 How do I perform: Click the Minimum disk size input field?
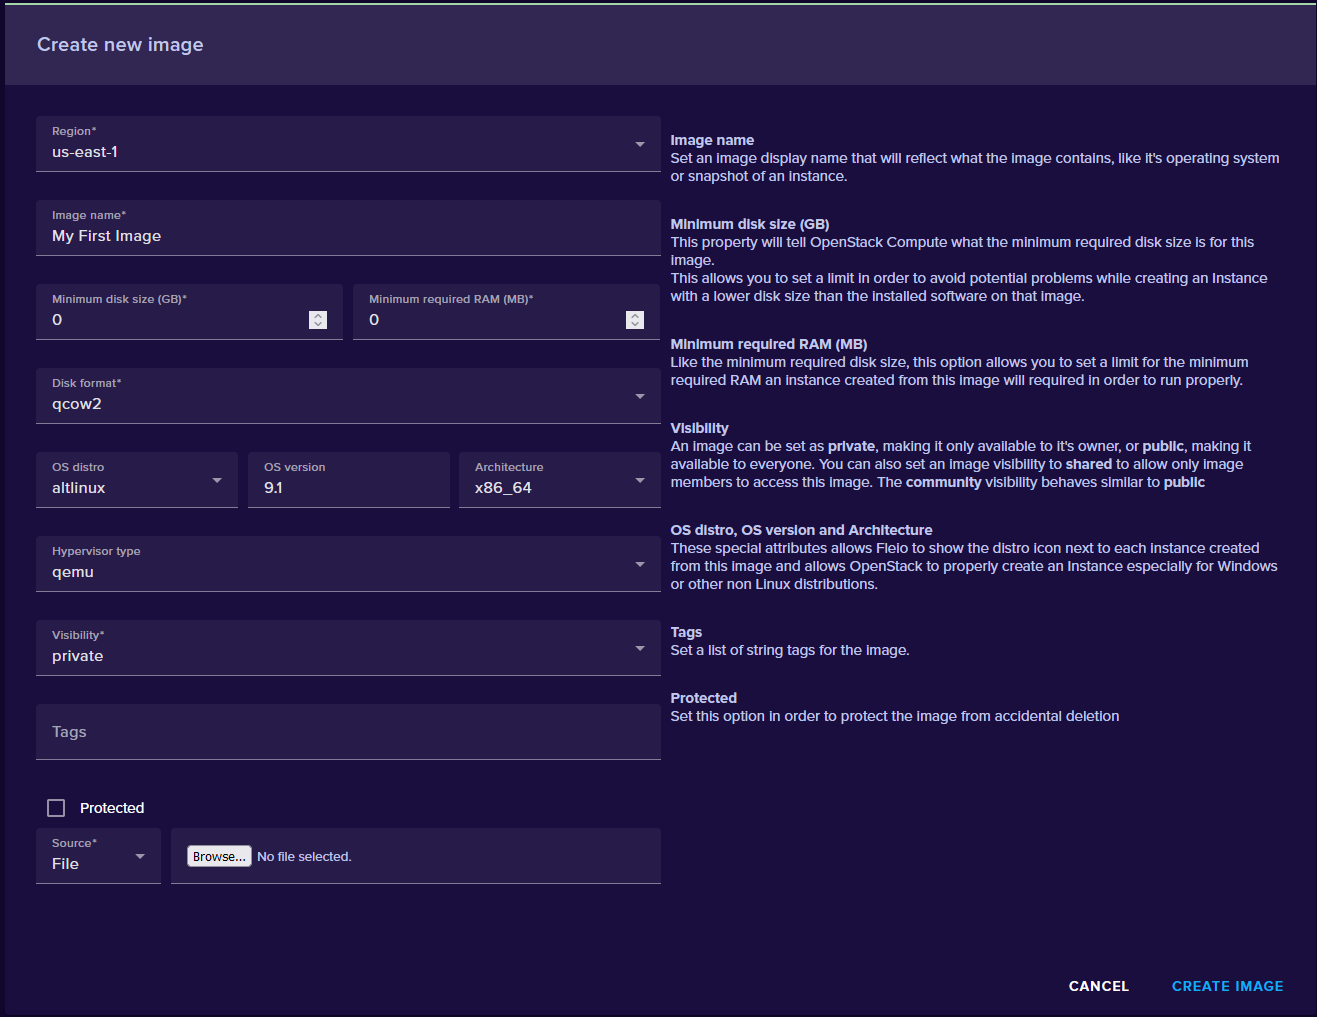pos(175,320)
